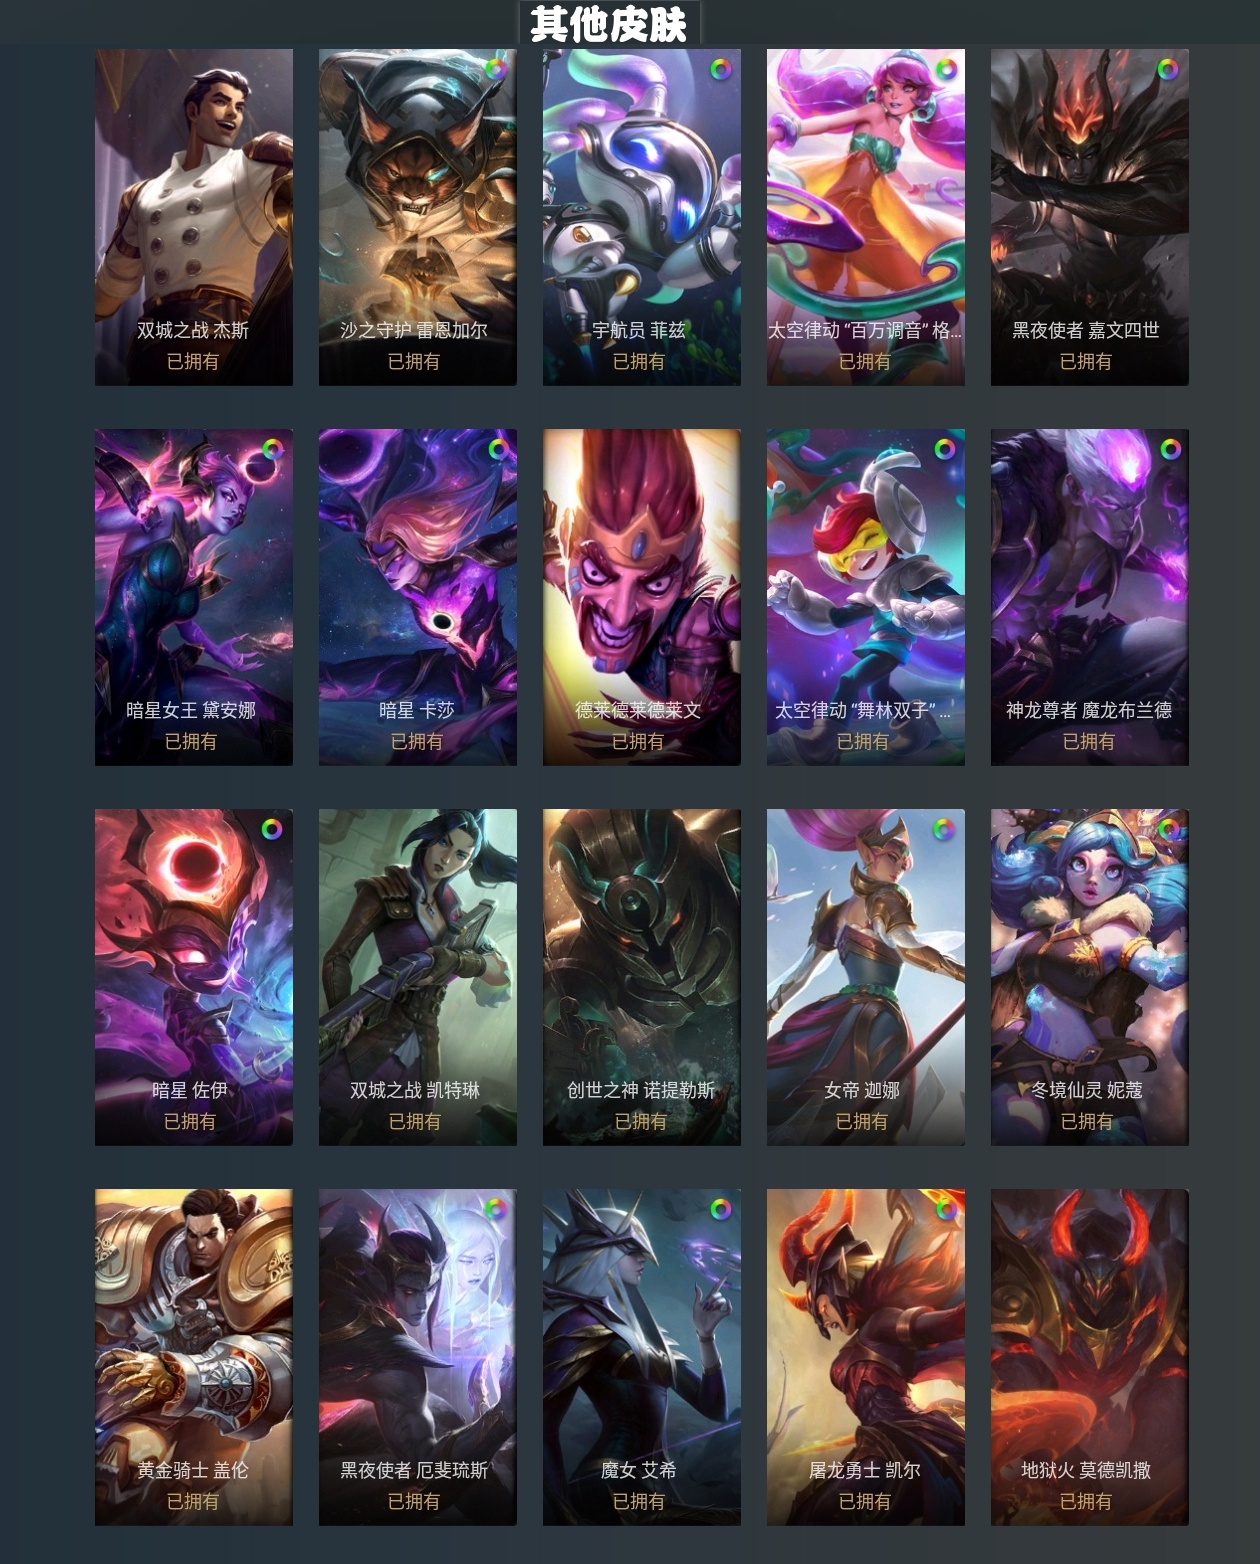Click chroma icon on 魔女 艾希 card
This screenshot has width=1260, height=1564.
[x=720, y=1209]
